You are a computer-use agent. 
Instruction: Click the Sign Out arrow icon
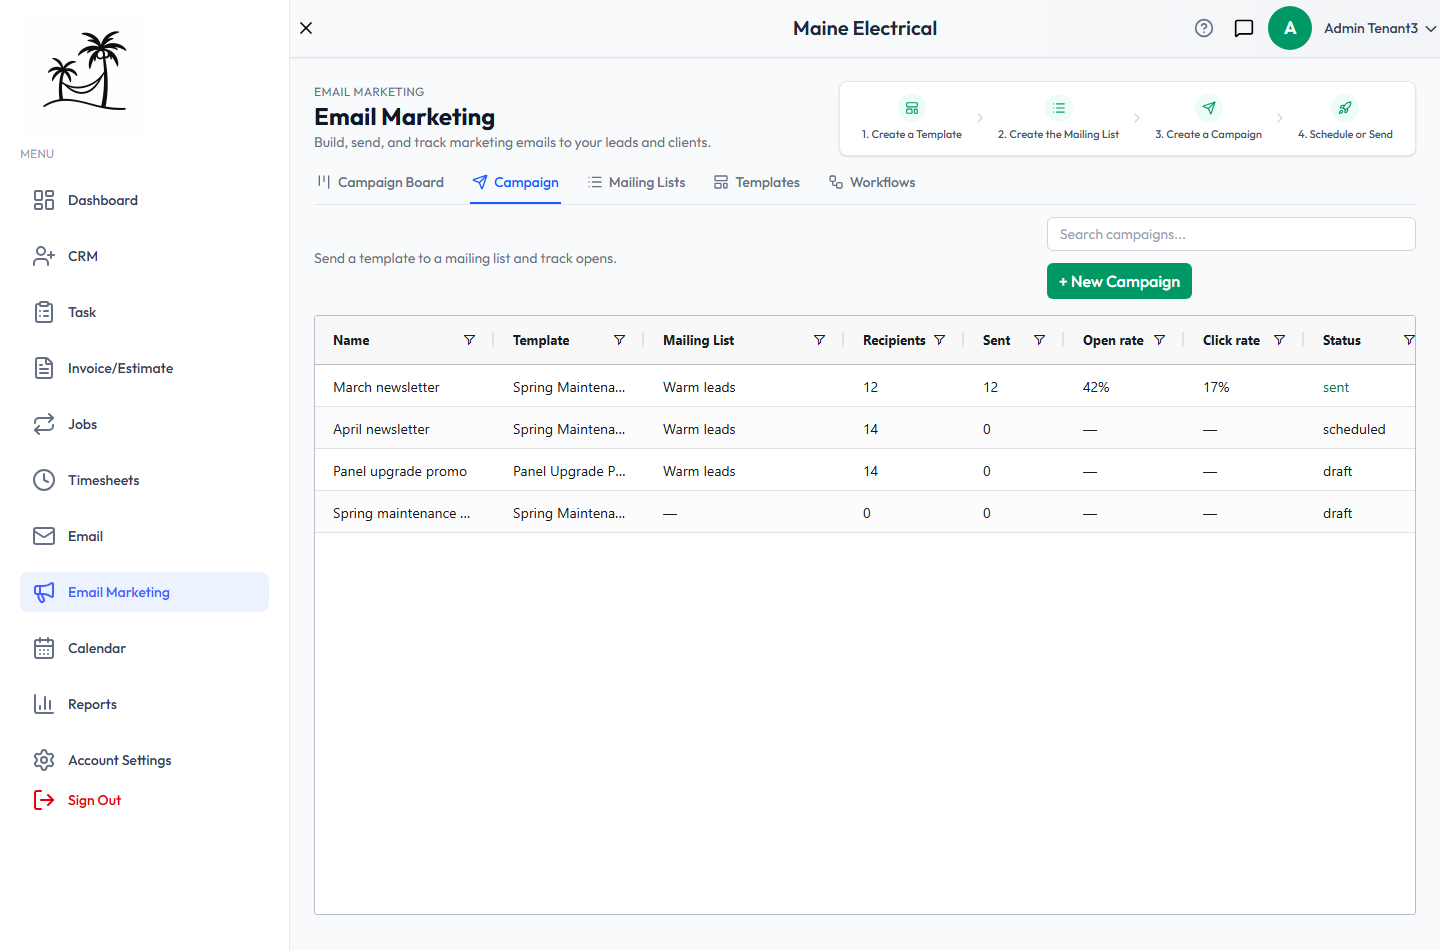pos(44,800)
